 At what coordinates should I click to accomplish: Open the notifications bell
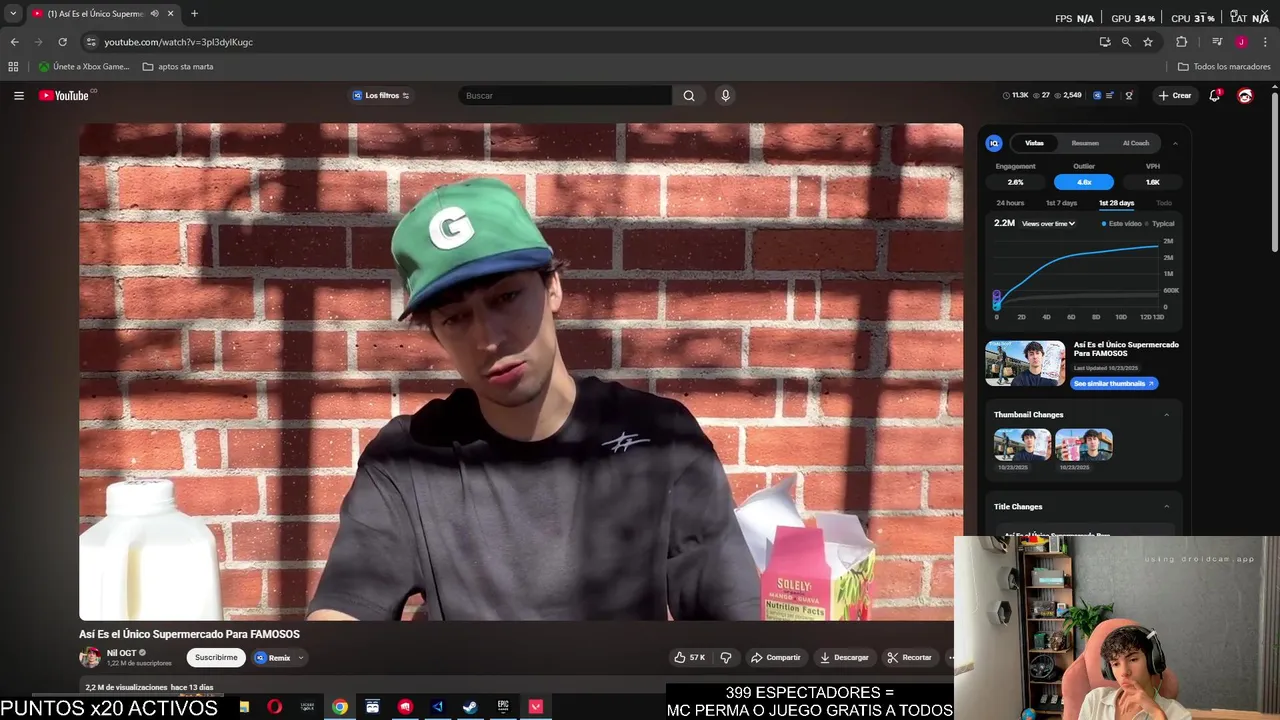(x=1214, y=96)
